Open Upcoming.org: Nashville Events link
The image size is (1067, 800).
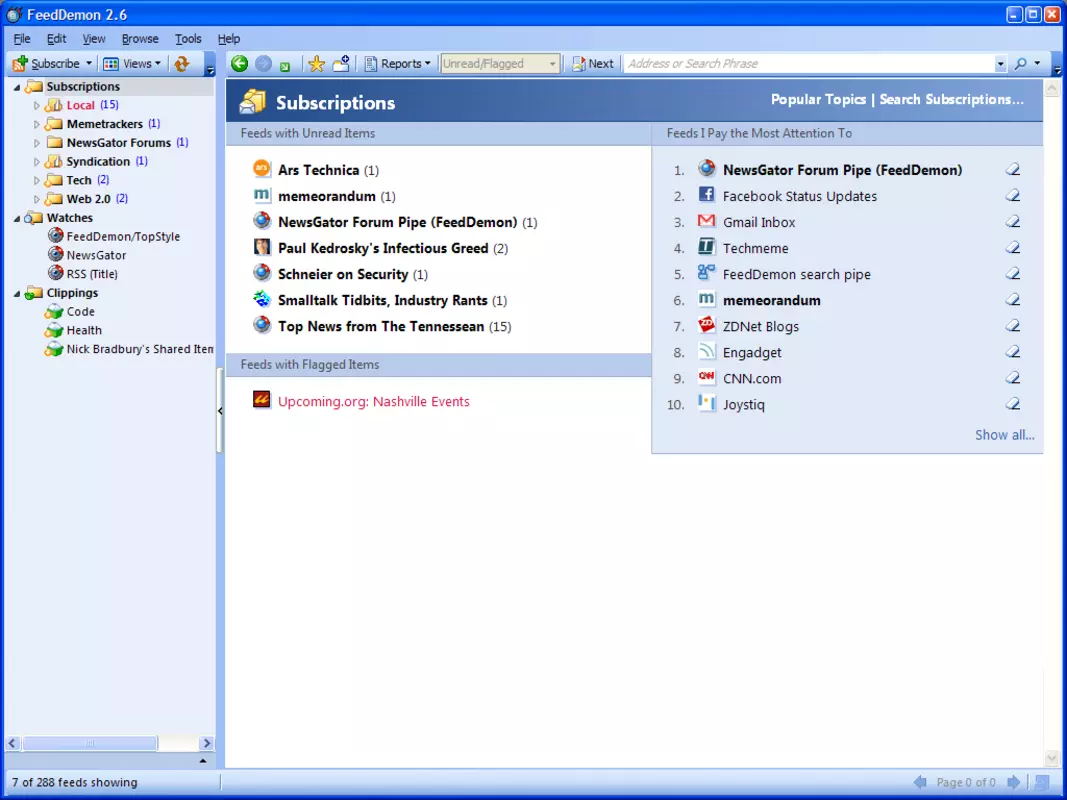374,401
